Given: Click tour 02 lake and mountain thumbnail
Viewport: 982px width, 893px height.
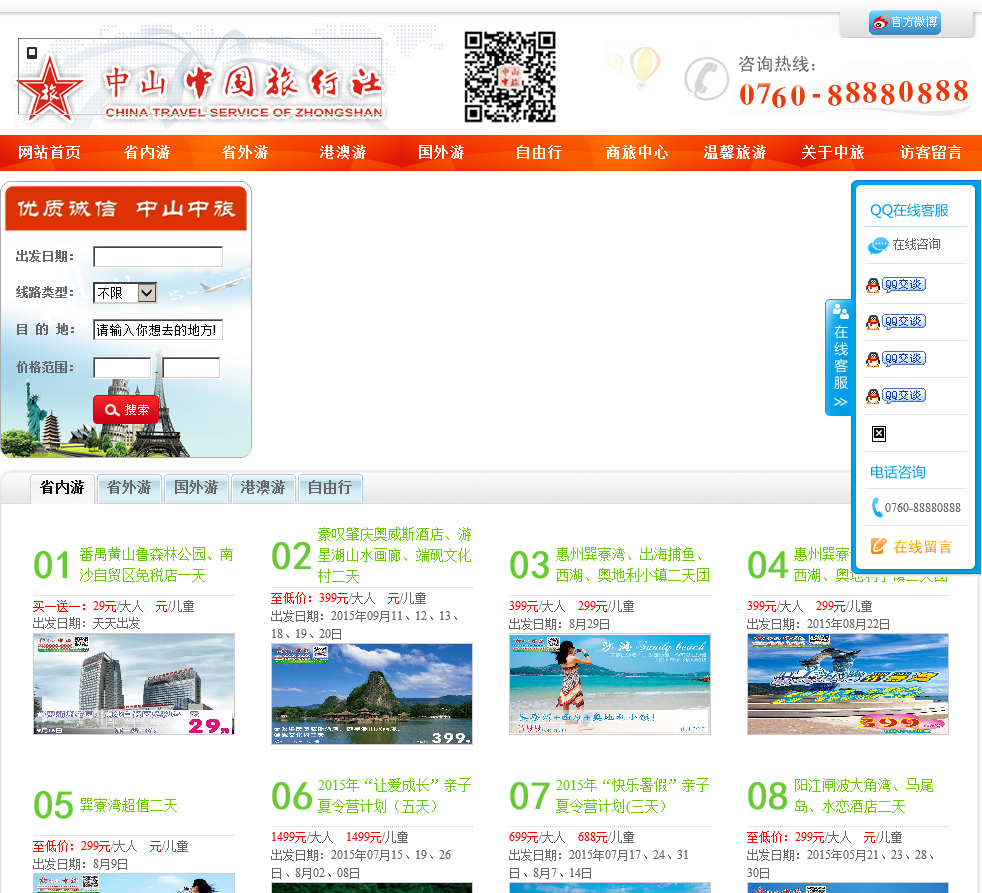Looking at the screenshot, I should [x=372, y=694].
